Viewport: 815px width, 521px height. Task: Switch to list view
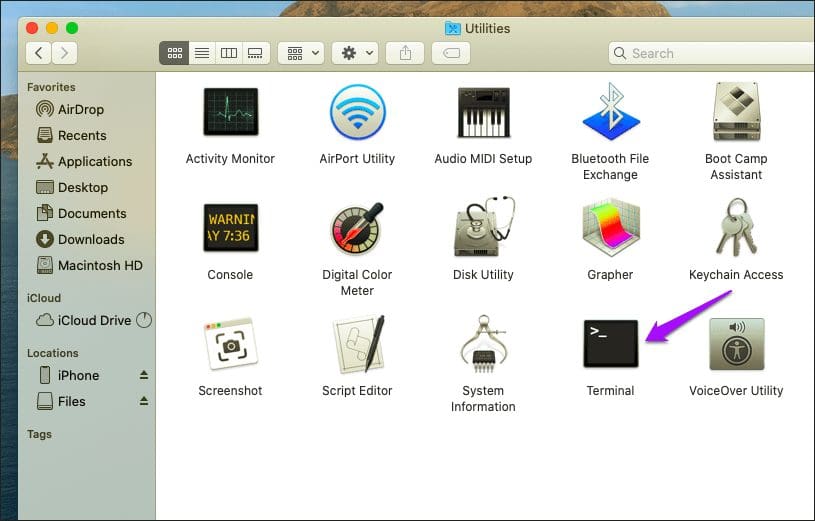point(202,53)
